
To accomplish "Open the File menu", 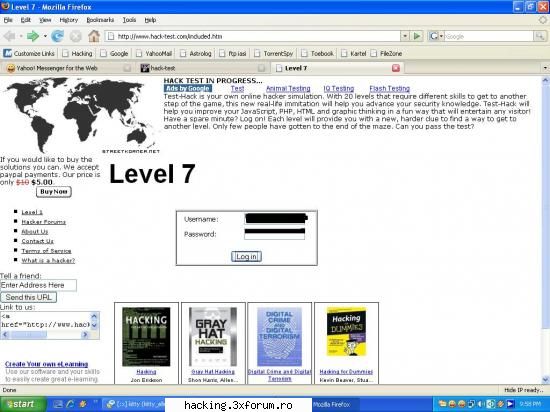I will click(8, 20).
